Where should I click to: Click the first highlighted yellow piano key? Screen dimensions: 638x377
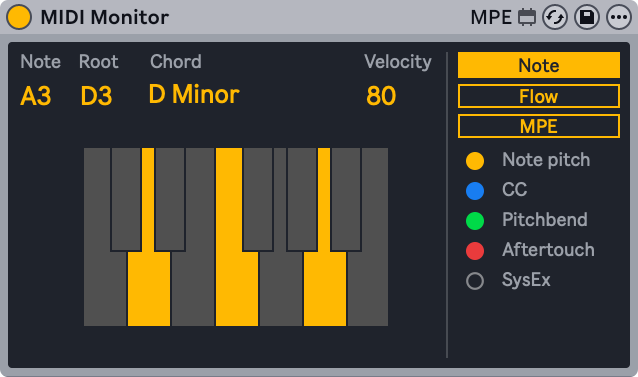coord(149,289)
